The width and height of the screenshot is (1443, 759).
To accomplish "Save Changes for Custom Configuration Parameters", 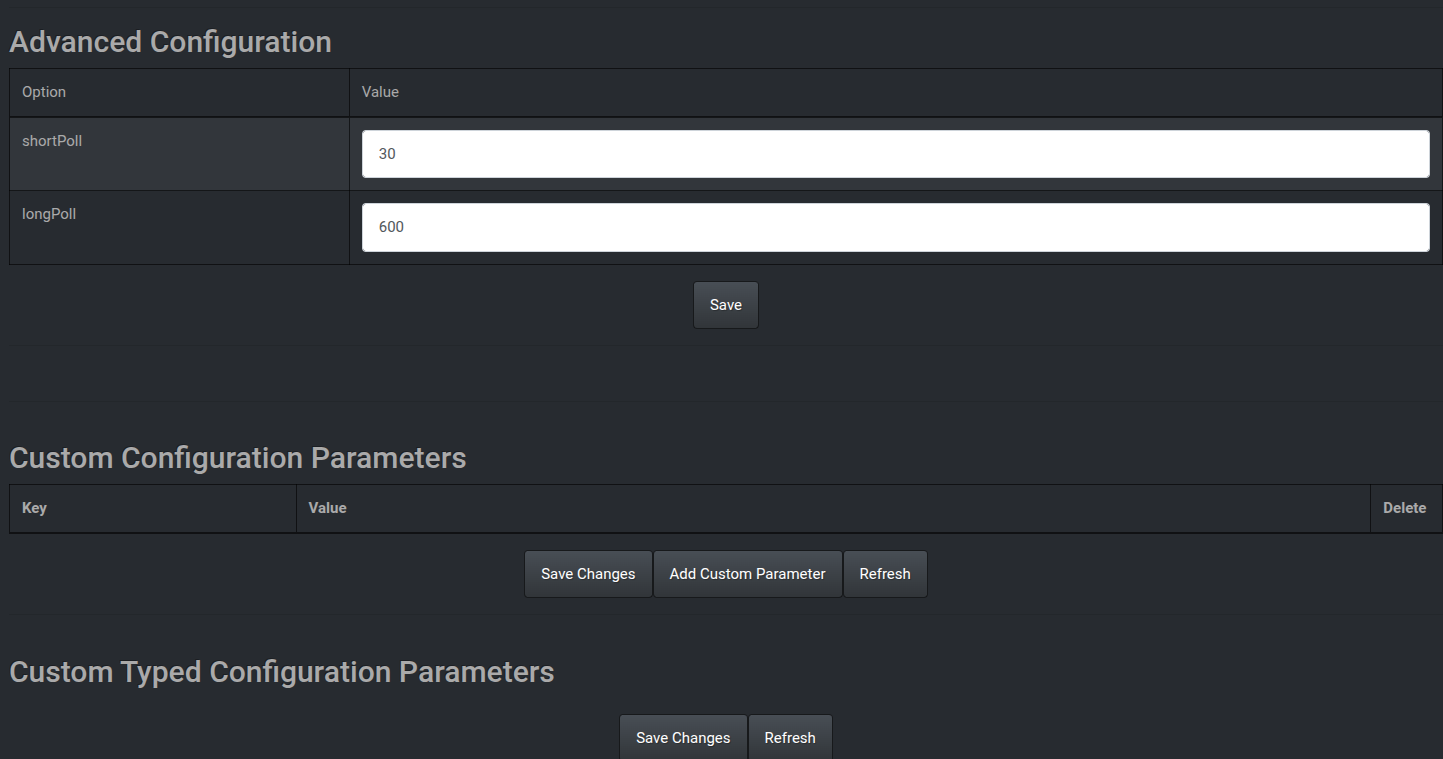I will pos(588,574).
